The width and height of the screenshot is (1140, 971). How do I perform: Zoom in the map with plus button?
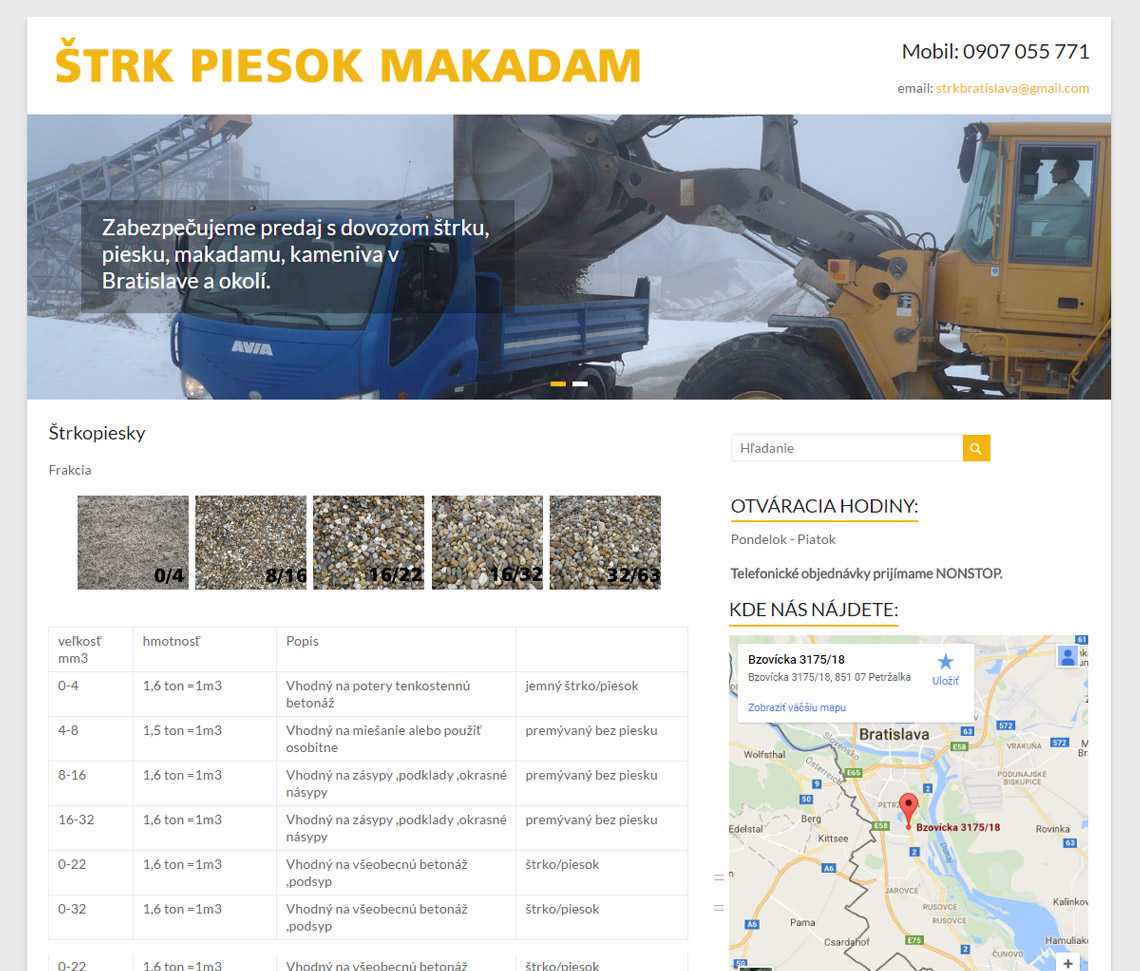coord(1068,963)
